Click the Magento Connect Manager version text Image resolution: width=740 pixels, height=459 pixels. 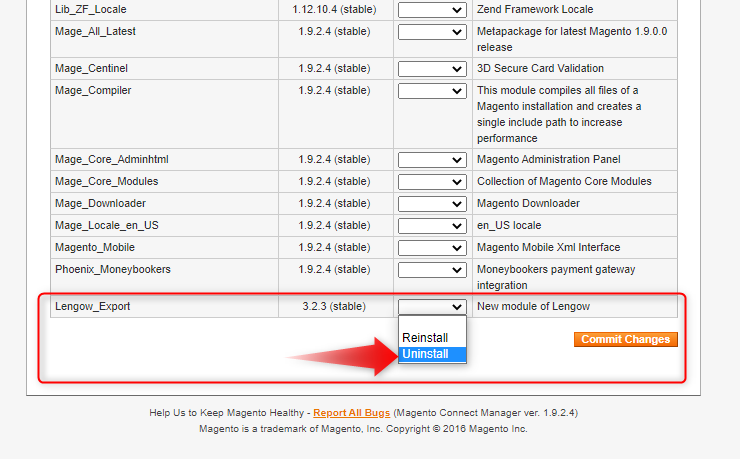click(486, 413)
